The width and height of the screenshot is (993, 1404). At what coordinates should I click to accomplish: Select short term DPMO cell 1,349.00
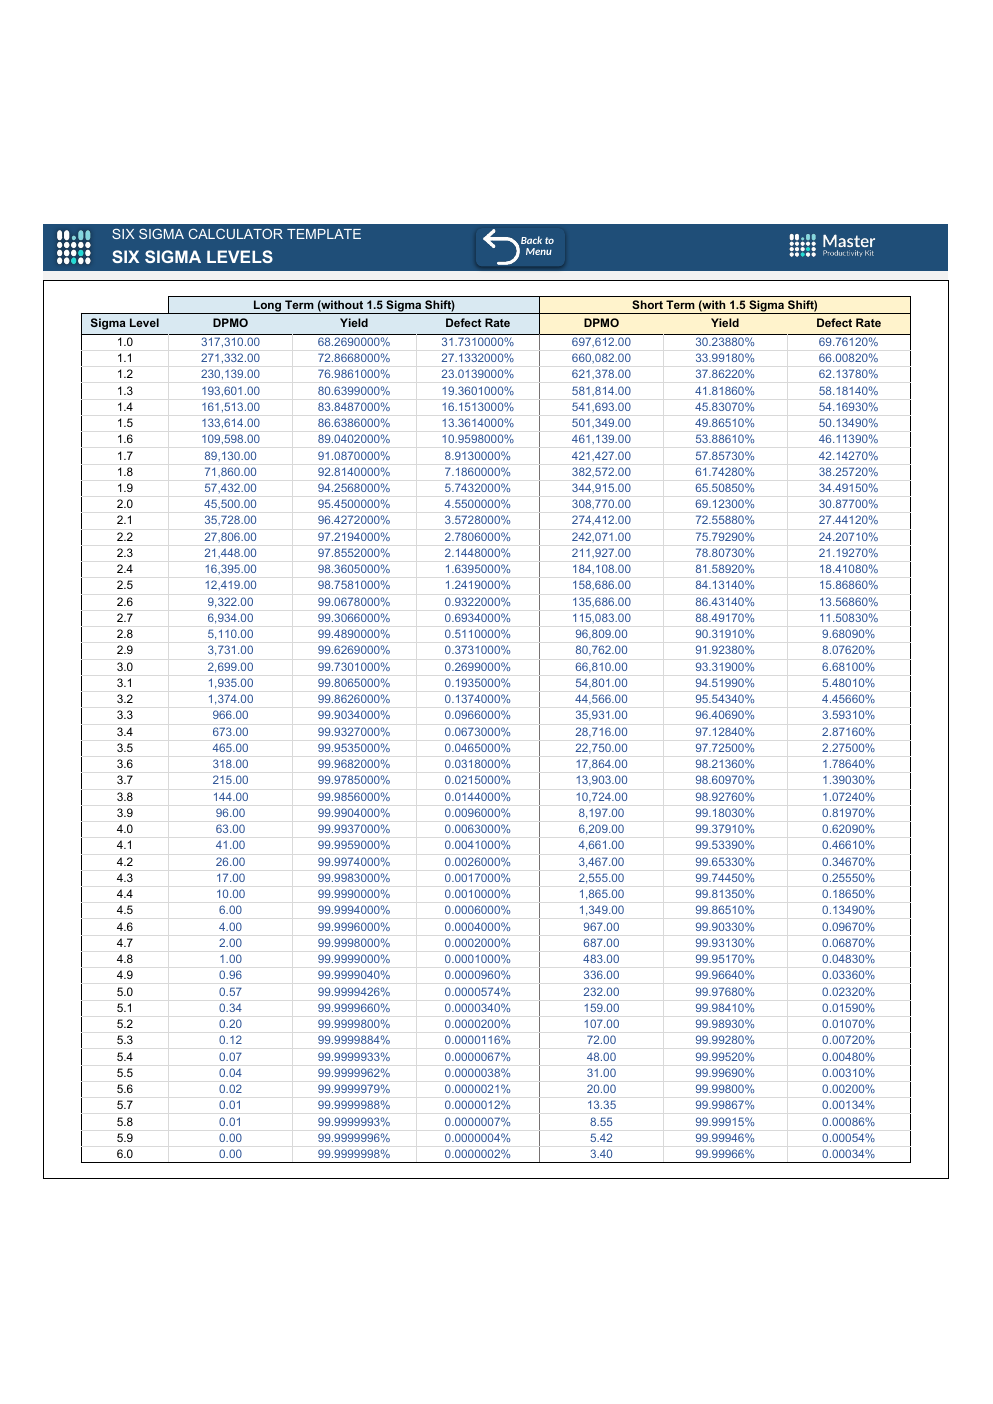pyautogui.click(x=601, y=910)
